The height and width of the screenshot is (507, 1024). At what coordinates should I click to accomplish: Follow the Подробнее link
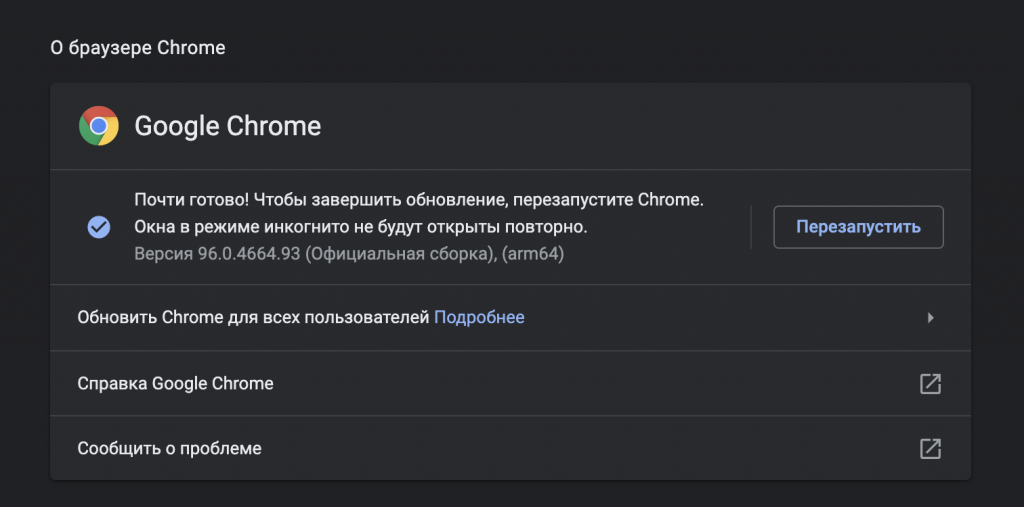(x=479, y=317)
